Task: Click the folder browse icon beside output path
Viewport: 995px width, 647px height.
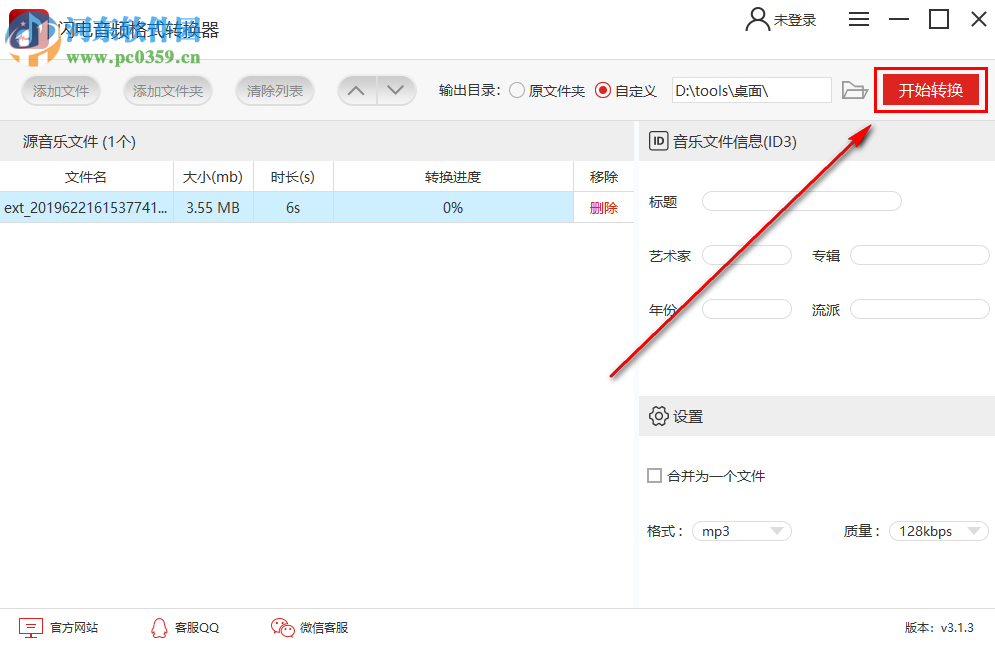Action: click(x=855, y=89)
